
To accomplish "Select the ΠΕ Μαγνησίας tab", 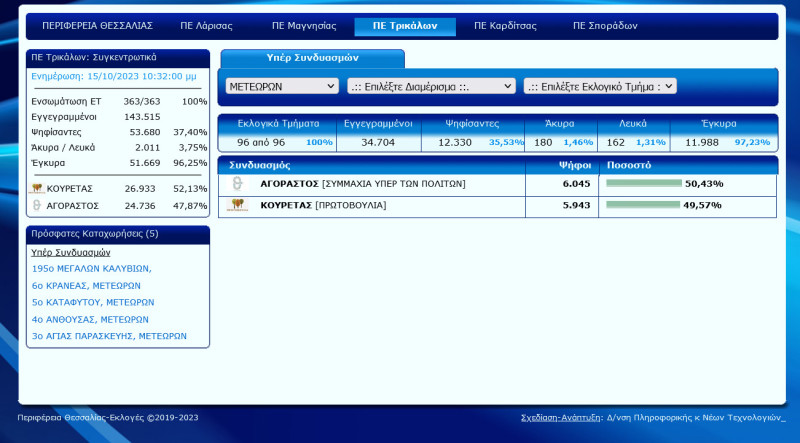I will [x=304, y=26].
